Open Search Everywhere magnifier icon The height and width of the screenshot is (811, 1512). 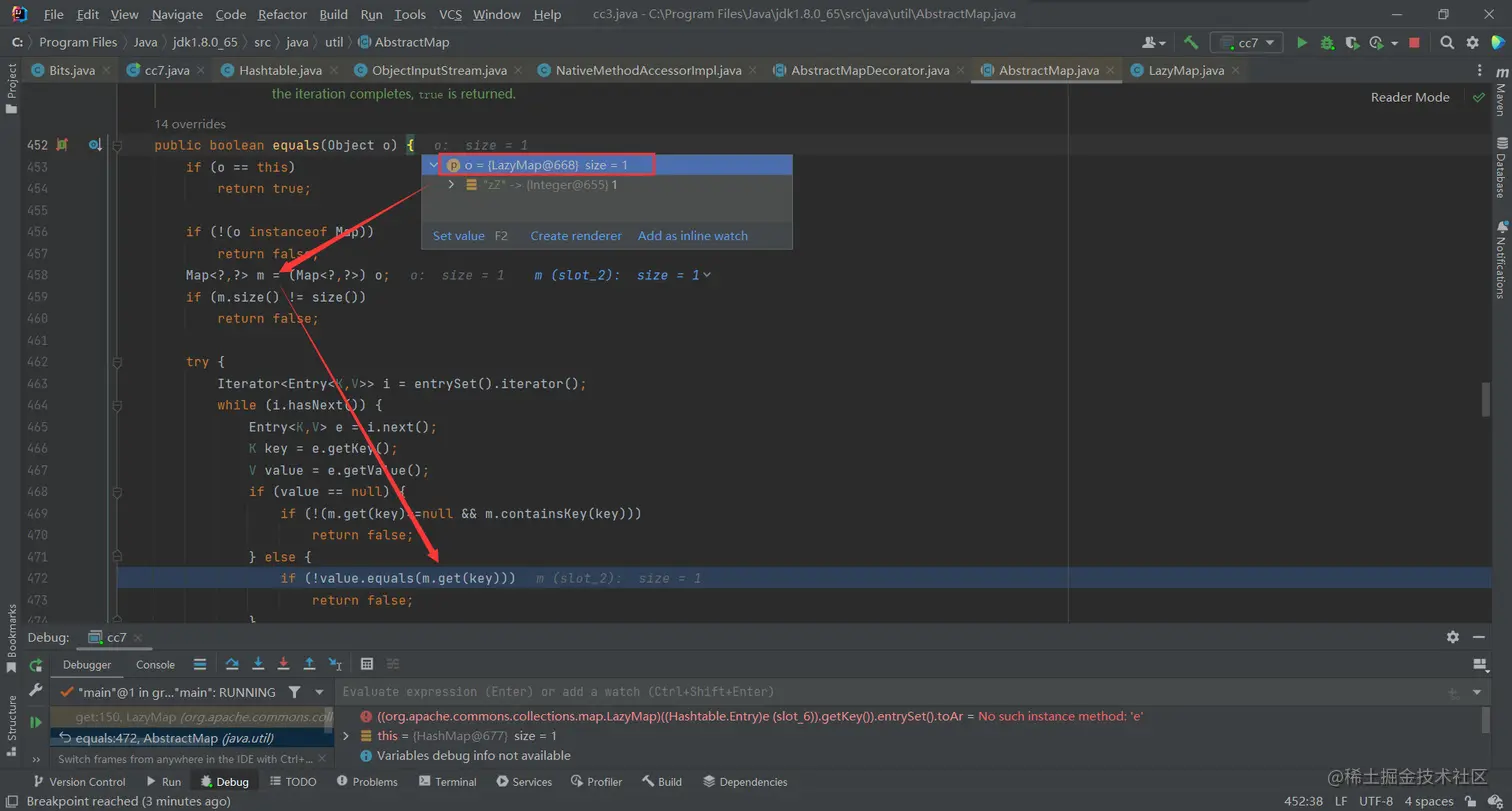point(1447,43)
